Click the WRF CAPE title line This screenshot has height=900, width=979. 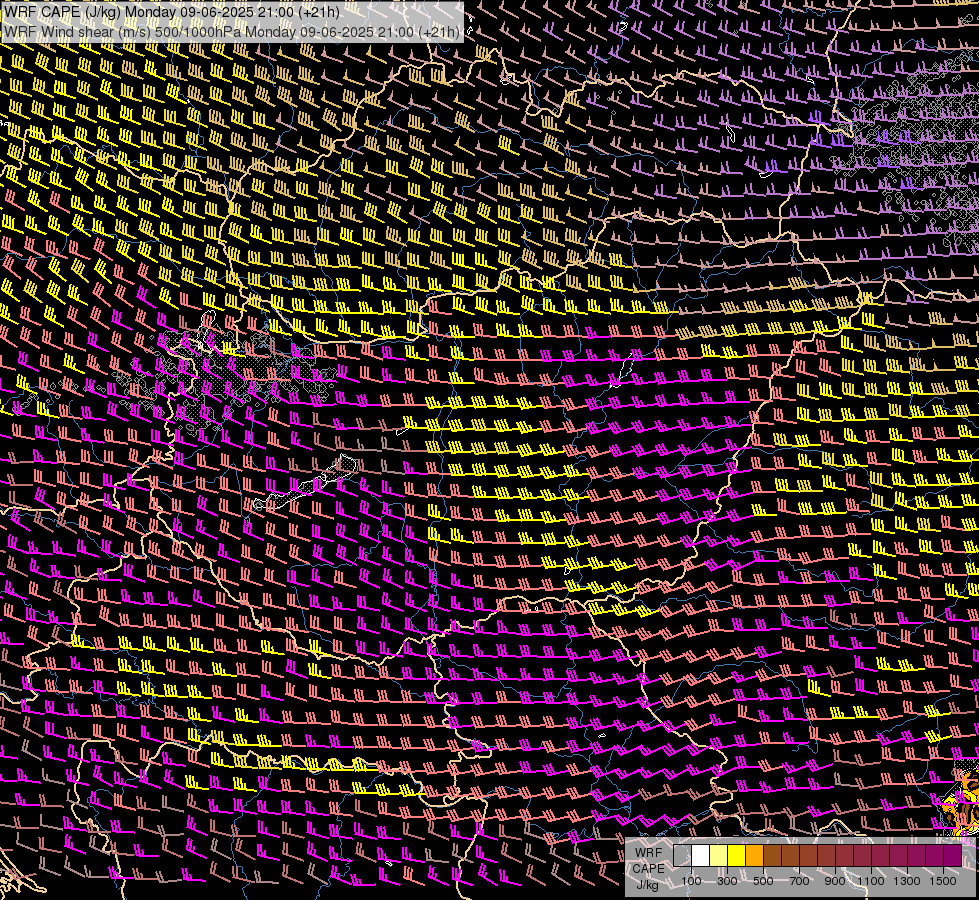172,12
